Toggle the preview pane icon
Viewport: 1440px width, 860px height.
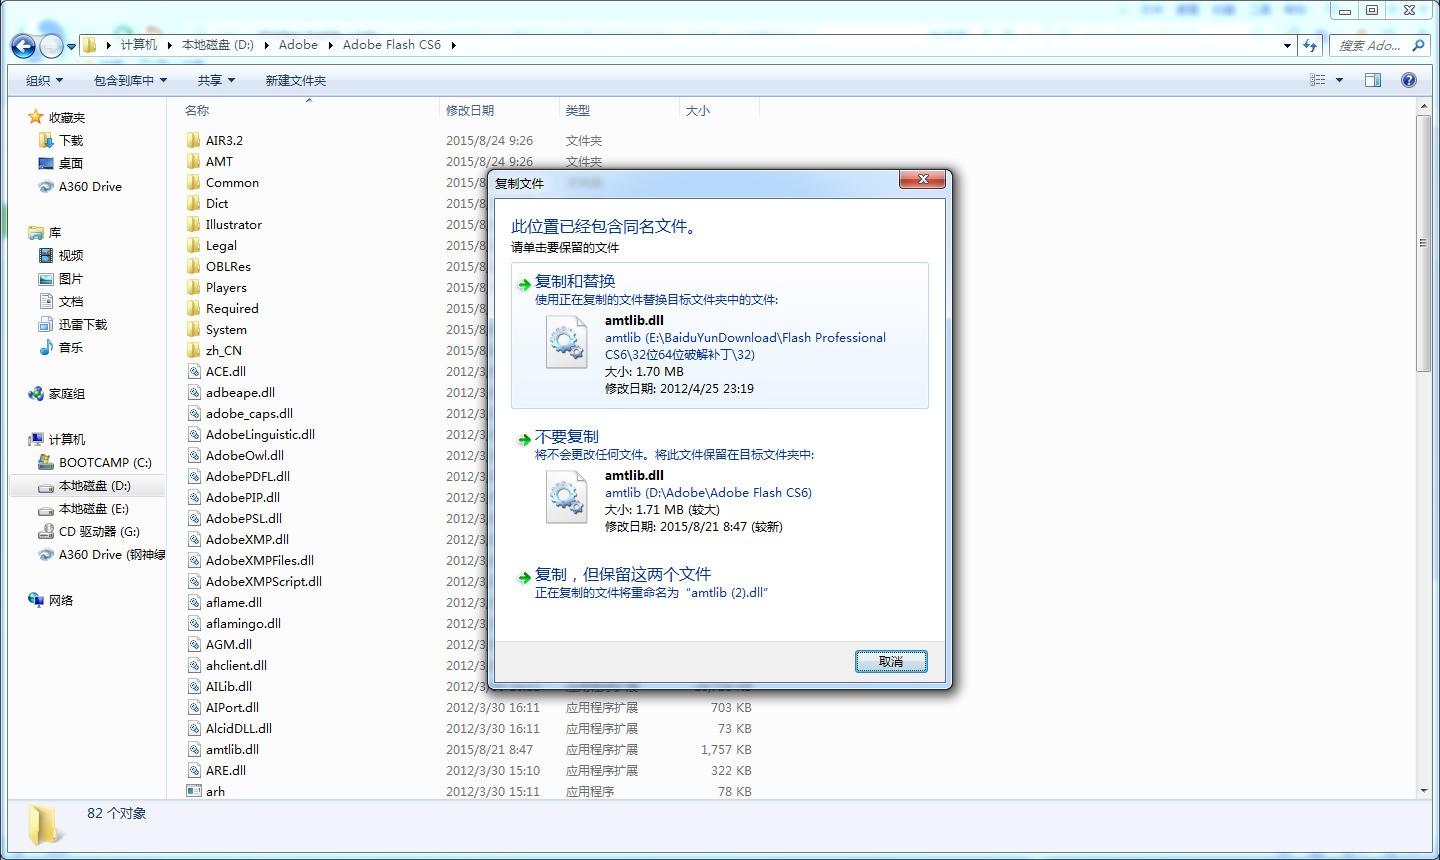pyautogui.click(x=1373, y=80)
